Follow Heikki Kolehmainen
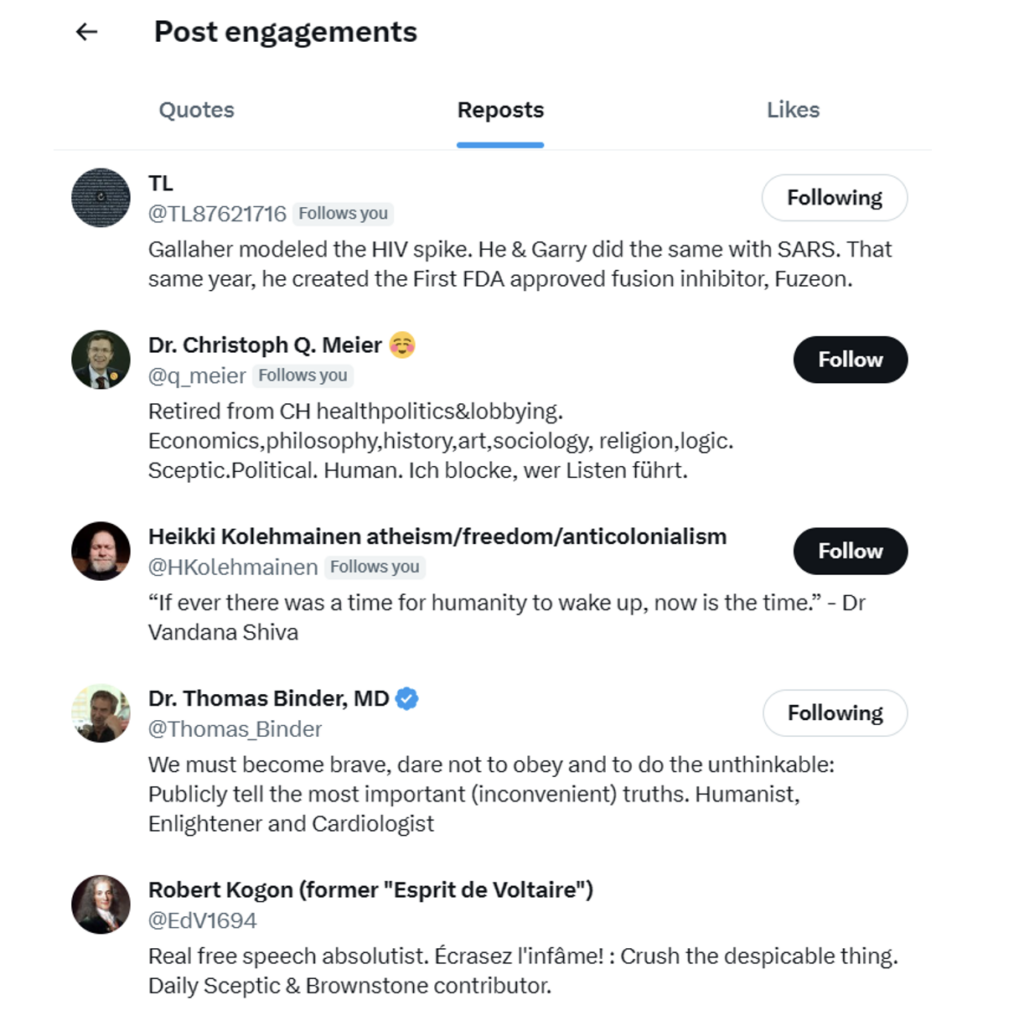This screenshot has height=1021, width=1024. pyautogui.click(x=850, y=551)
